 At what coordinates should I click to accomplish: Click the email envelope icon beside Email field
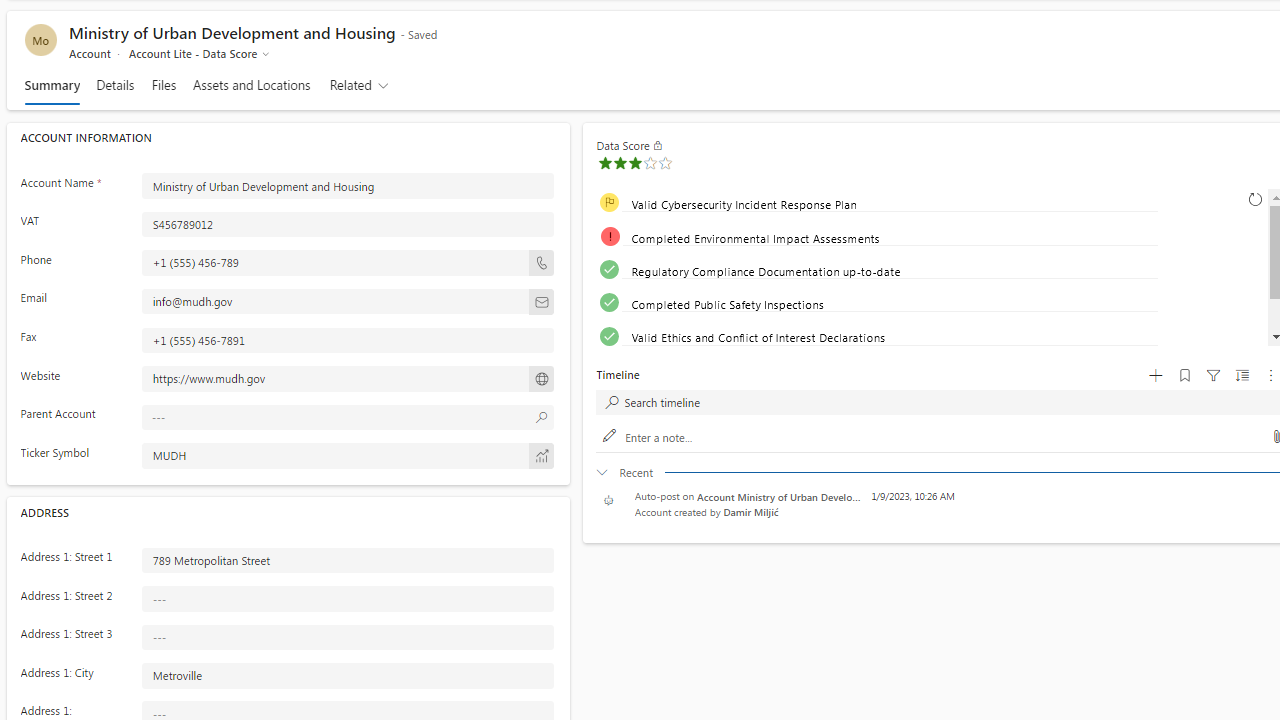[541, 302]
